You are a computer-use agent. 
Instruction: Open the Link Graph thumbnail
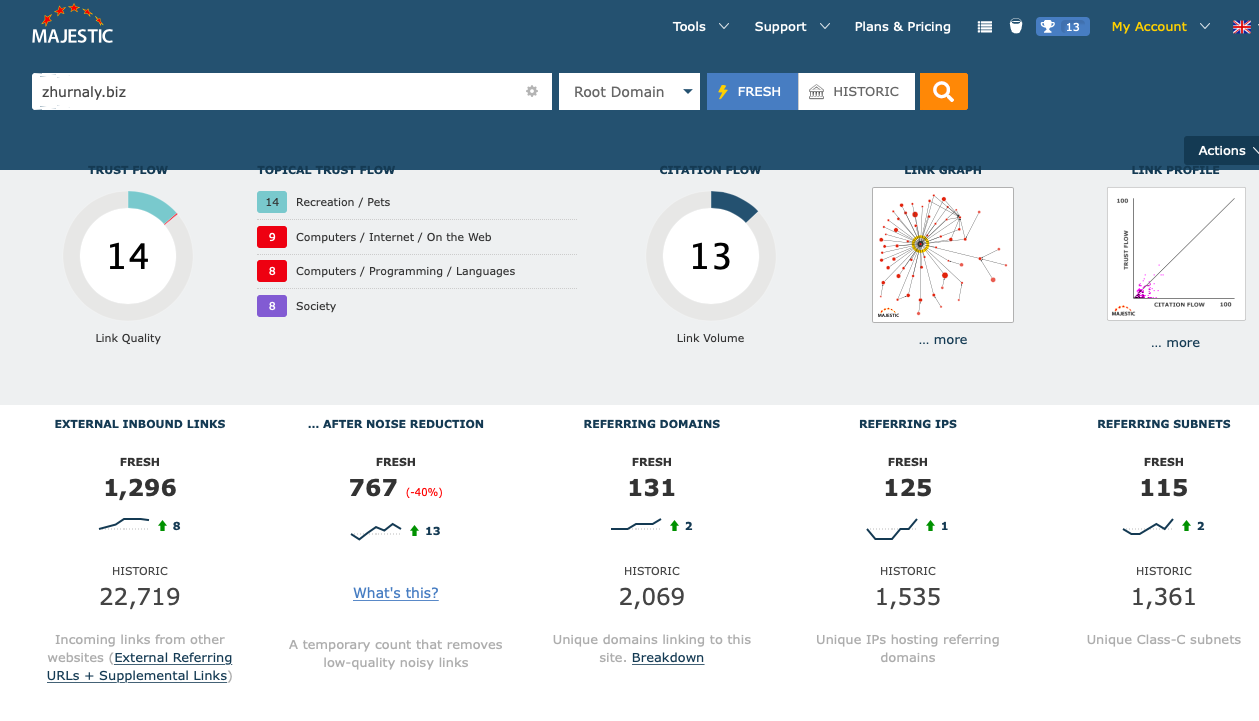point(942,255)
